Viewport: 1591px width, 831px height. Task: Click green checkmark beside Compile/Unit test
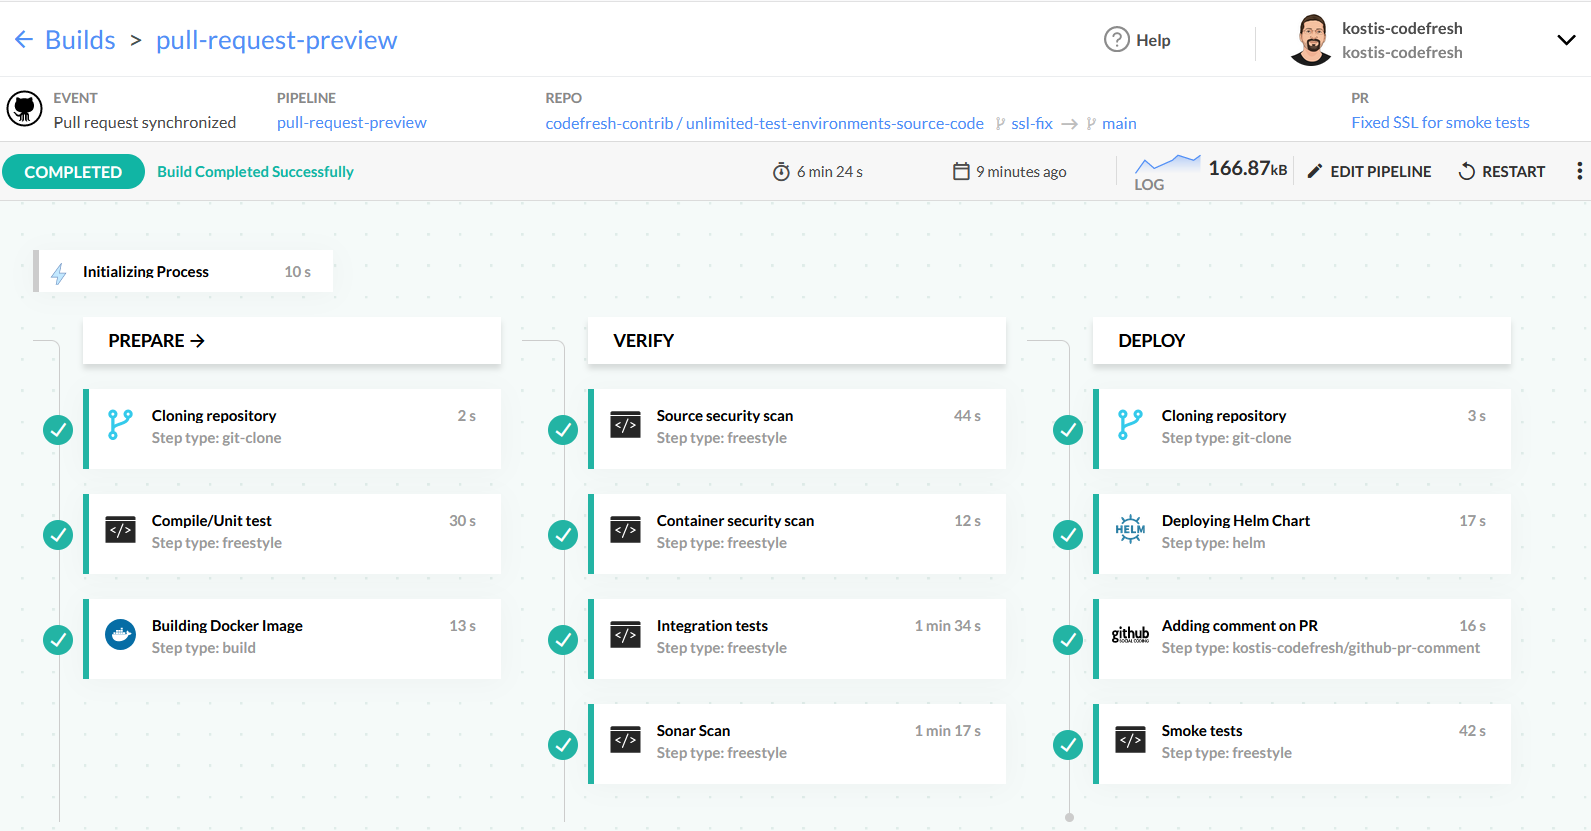[58, 535]
